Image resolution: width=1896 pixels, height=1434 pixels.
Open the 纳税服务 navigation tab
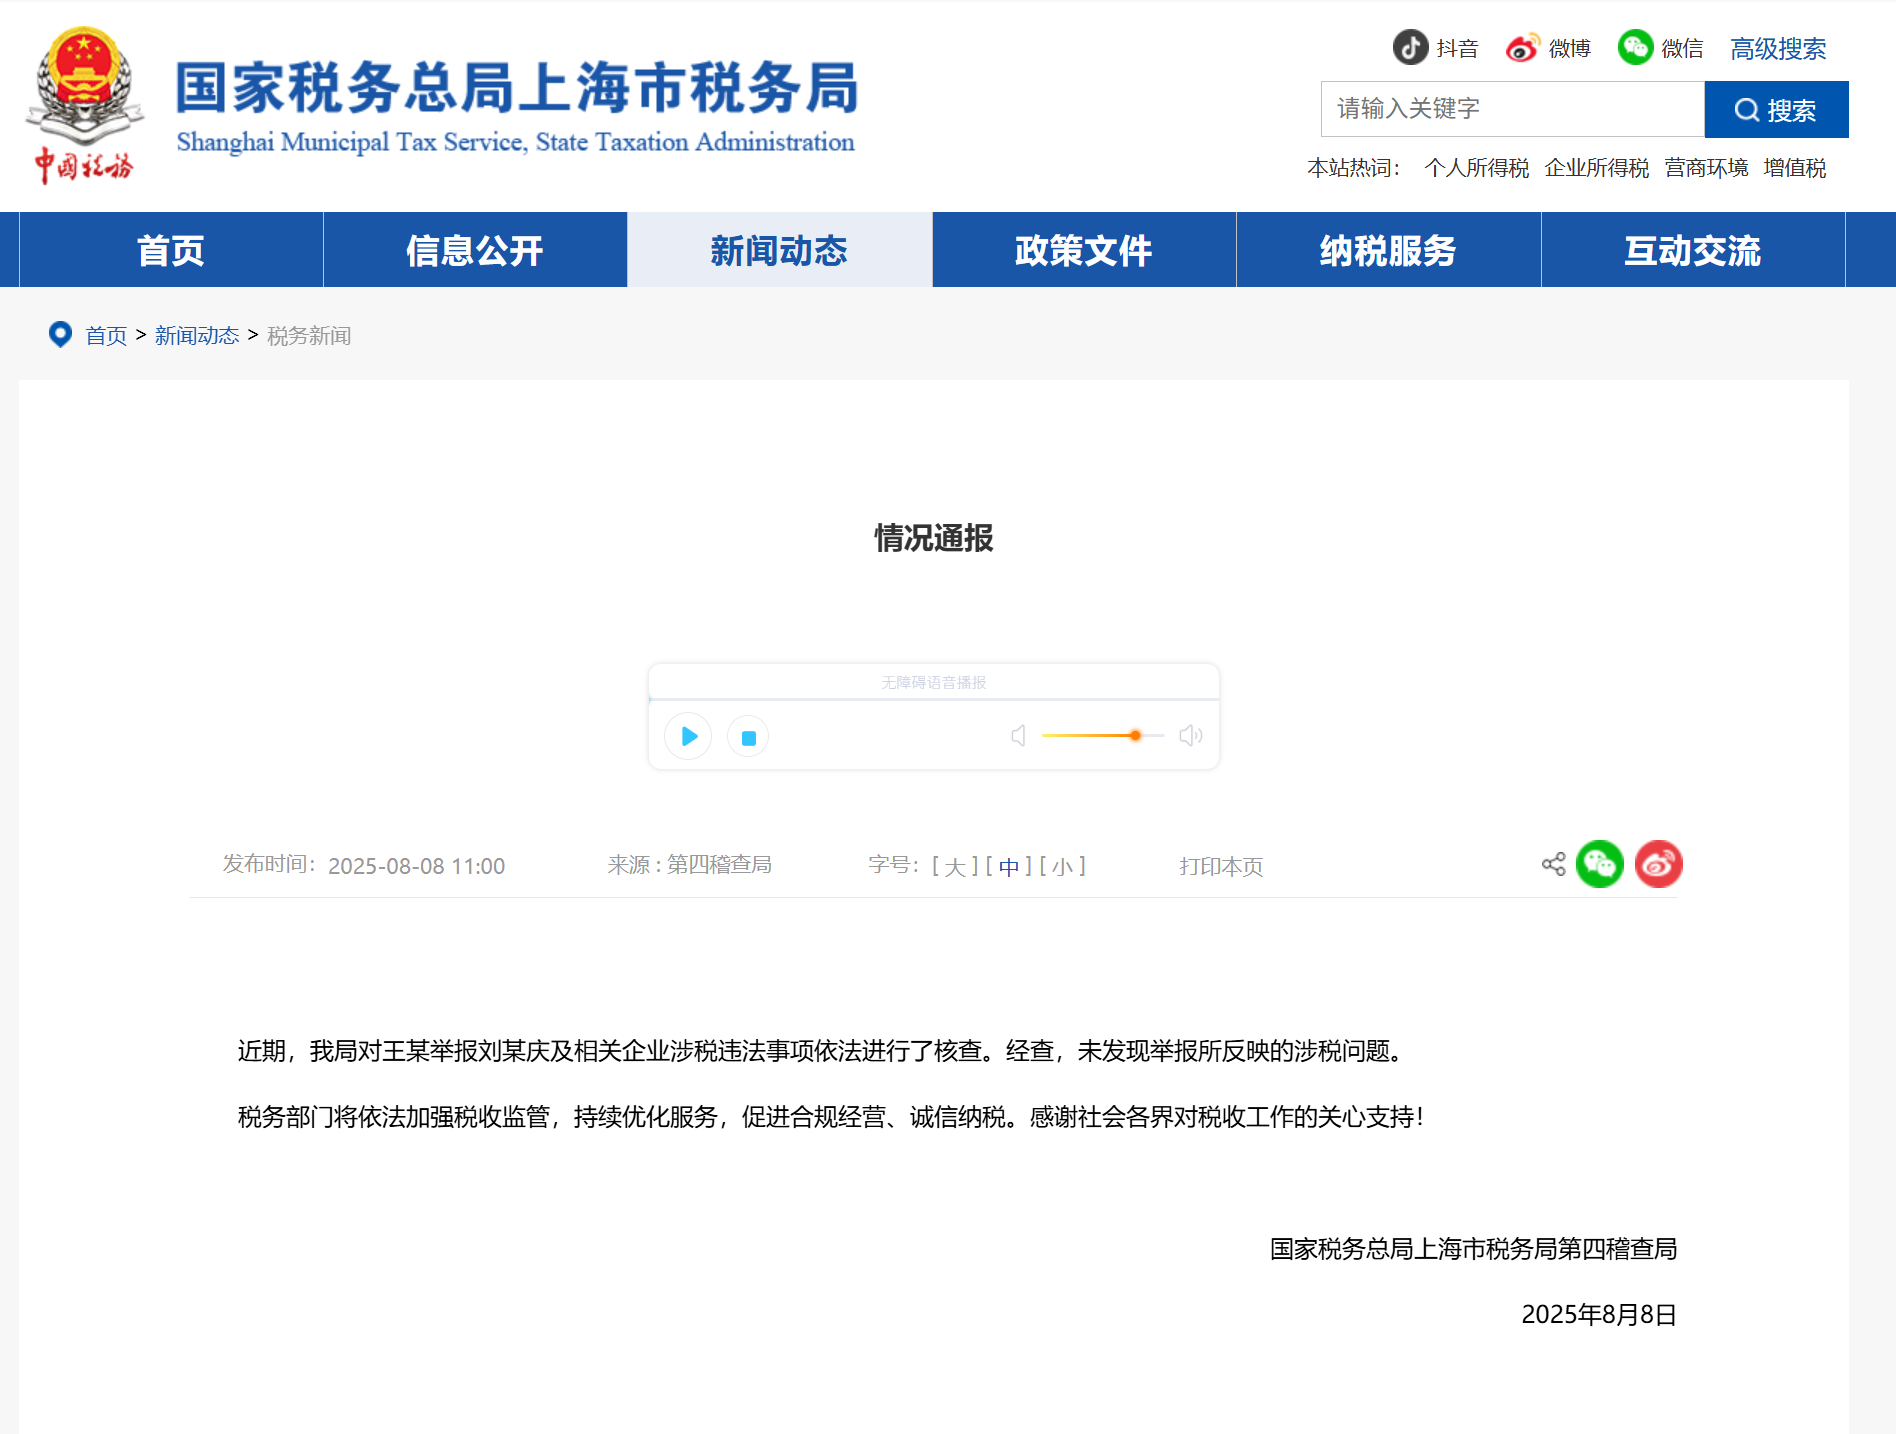[x=1388, y=250]
